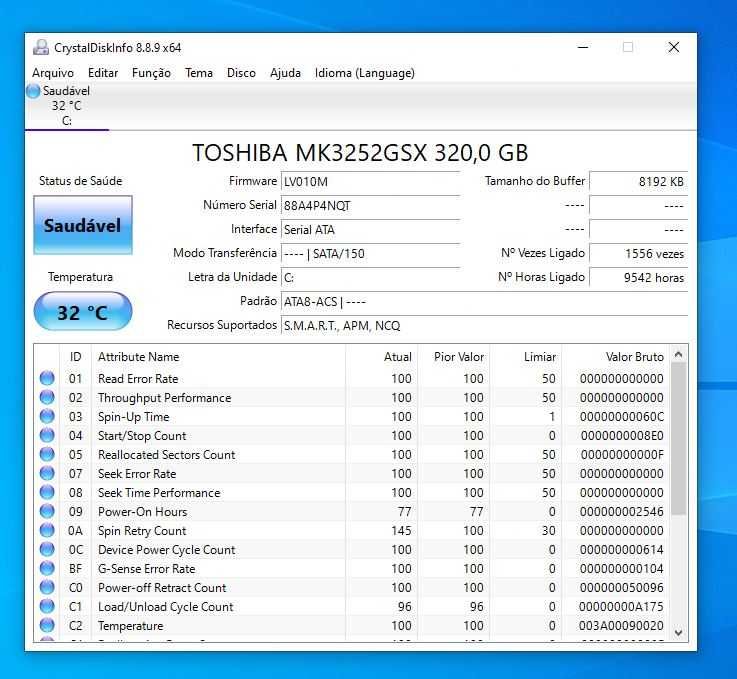Screen dimensions: 737x679
Task: Click the power-on hours field 9542 horas
Action: click(639, 278)
